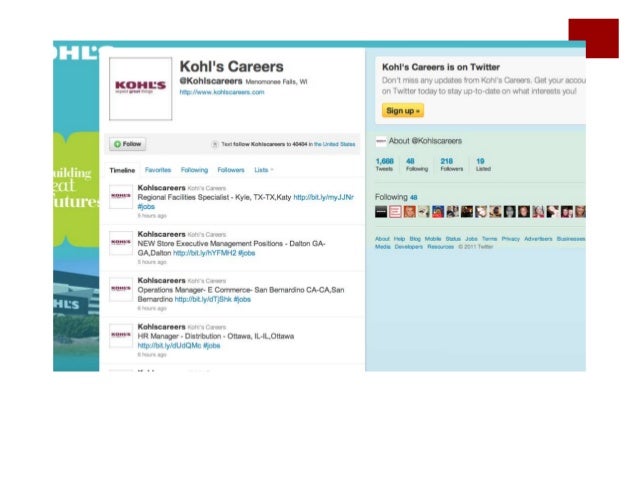Open Kohlscareers name on Regional Facilities tweet
The height and width of the screenshot is (479, 638).
tap(161, 188)
